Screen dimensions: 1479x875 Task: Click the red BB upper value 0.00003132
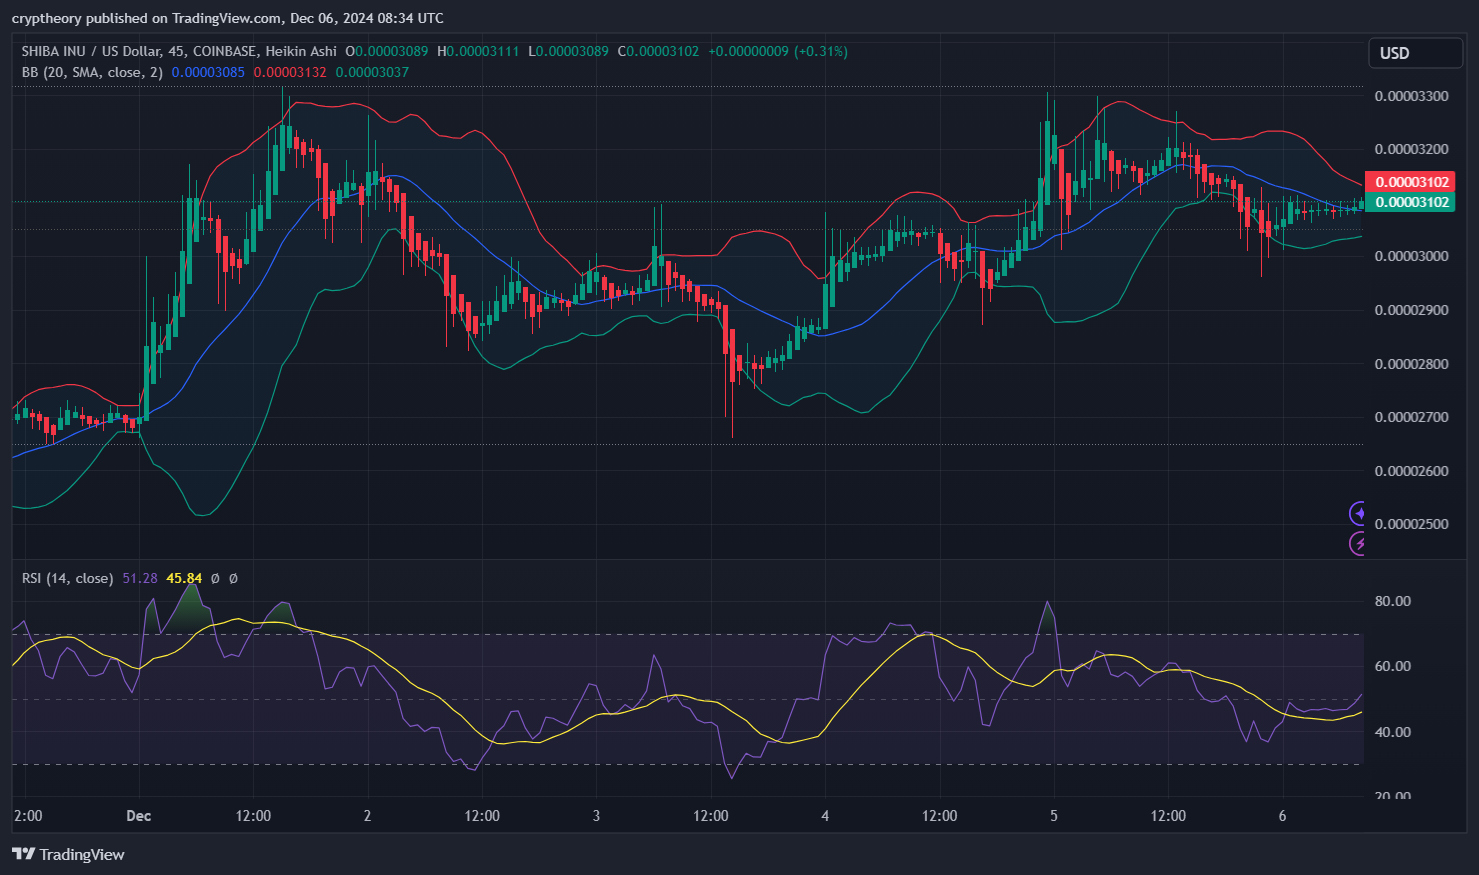click(290, 72)
